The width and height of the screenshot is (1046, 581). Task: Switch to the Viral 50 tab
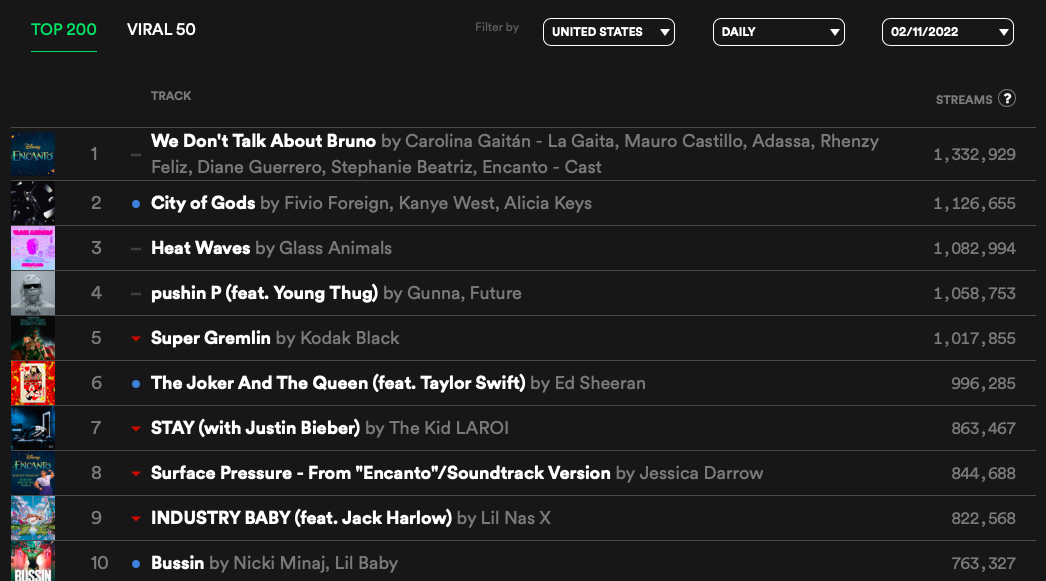(x=161, y=29)
